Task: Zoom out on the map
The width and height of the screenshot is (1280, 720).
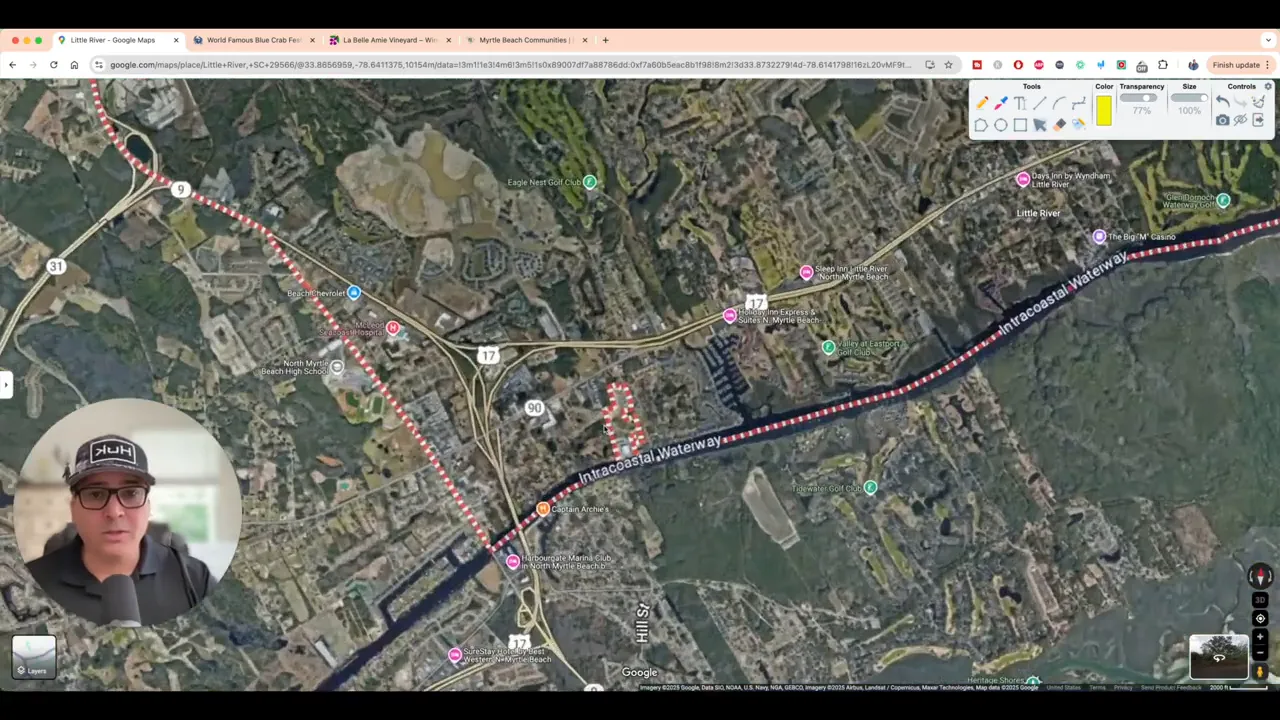Action: tap(1260, 653)
